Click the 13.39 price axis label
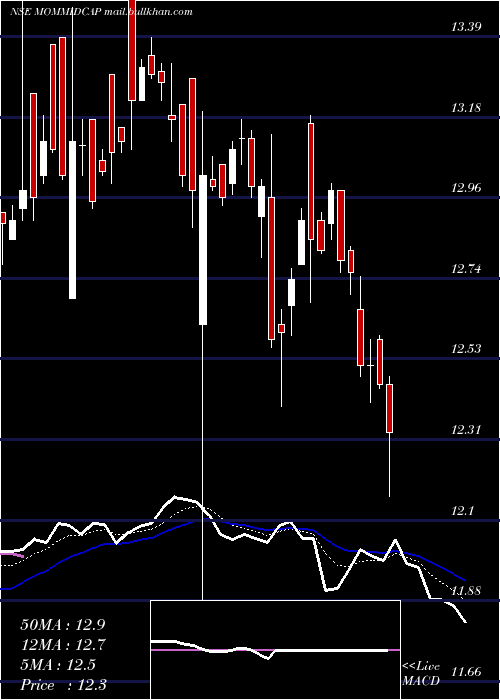The image size is (500, 700). coord(466,27)
